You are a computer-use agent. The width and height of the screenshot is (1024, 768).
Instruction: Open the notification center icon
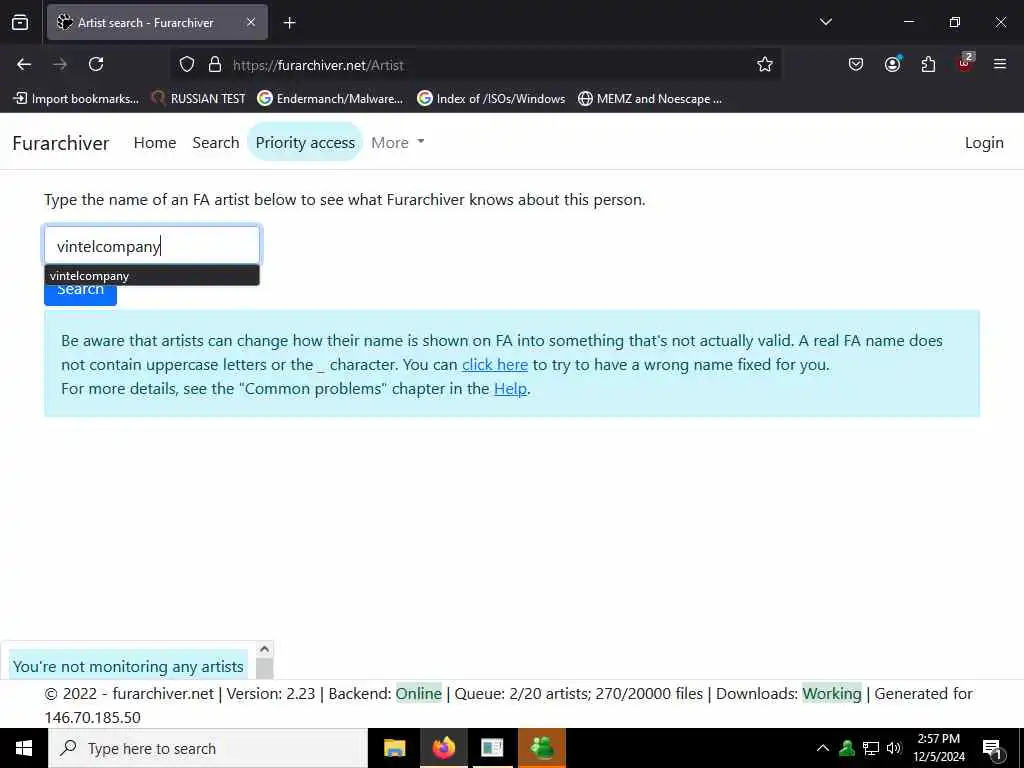(x=992, y=749)
